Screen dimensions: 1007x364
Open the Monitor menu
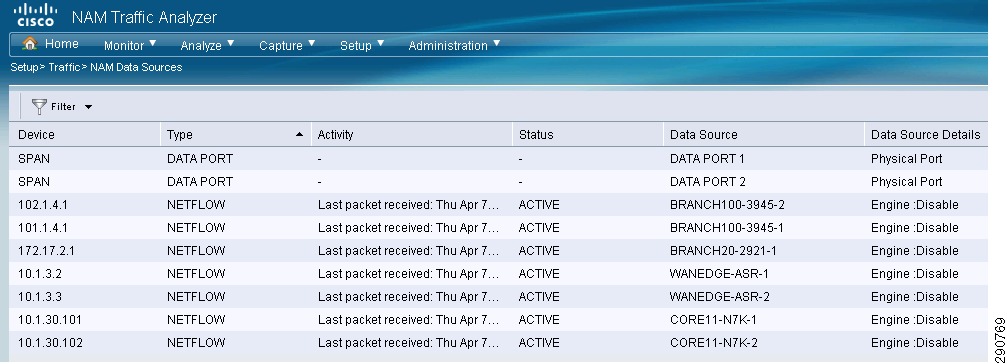[130, 46]
